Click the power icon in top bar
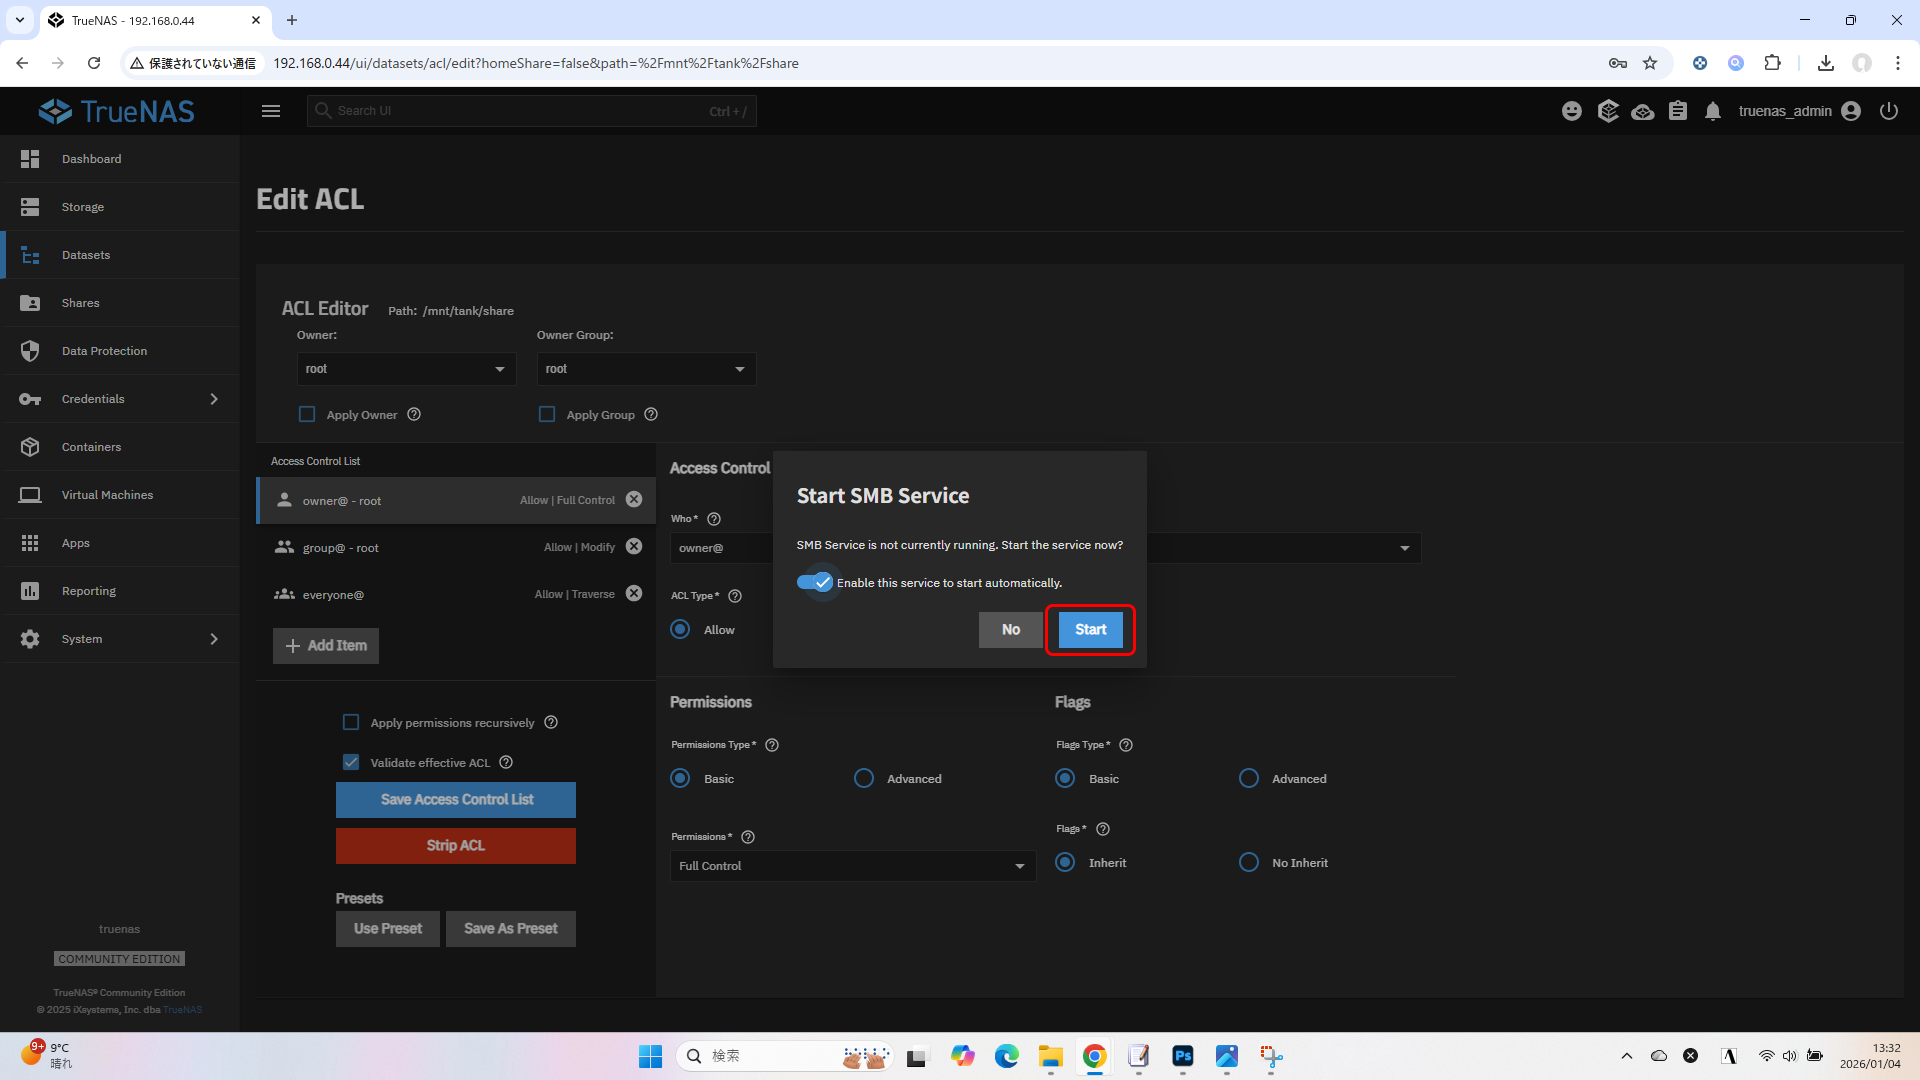This screenshot has width=1920, height=1080. click(1888, 111)
